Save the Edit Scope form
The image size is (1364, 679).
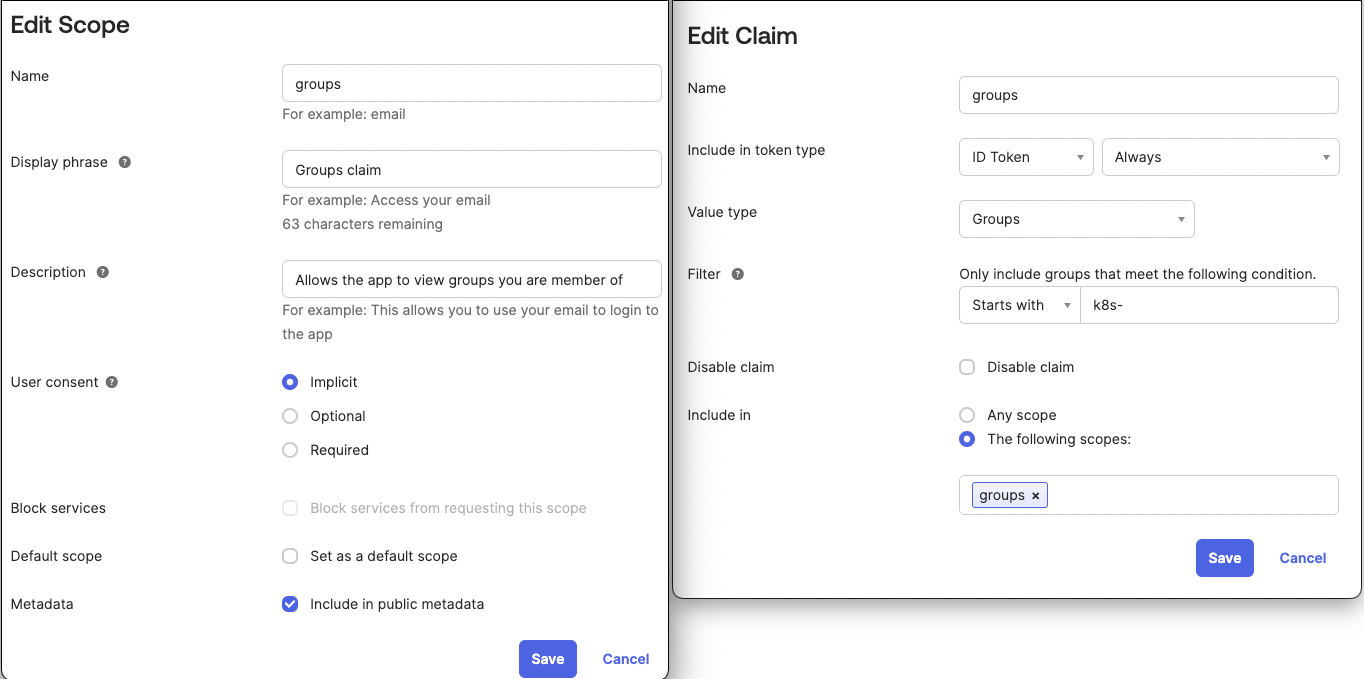(548, 659)
